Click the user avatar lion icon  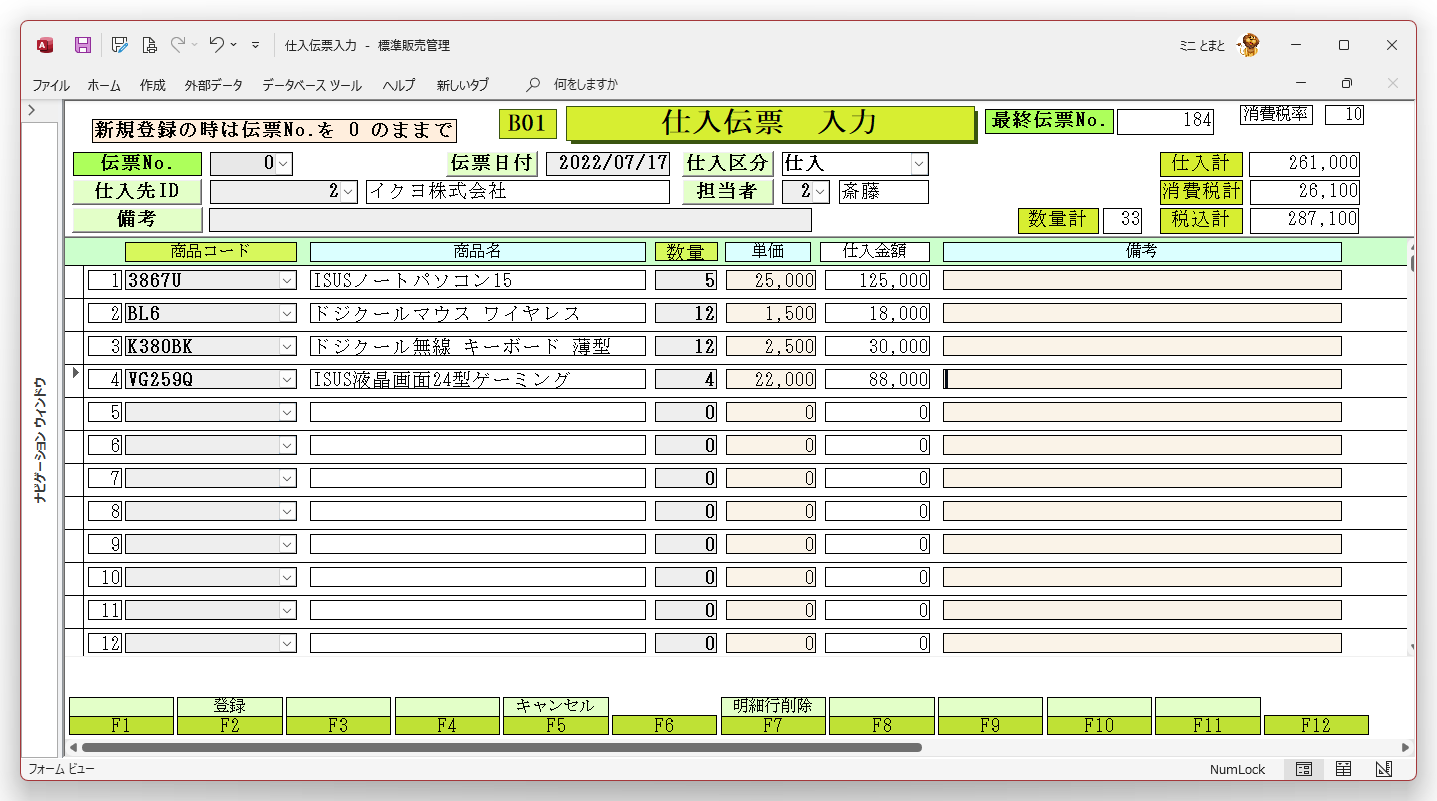(x=1249, y=45)
